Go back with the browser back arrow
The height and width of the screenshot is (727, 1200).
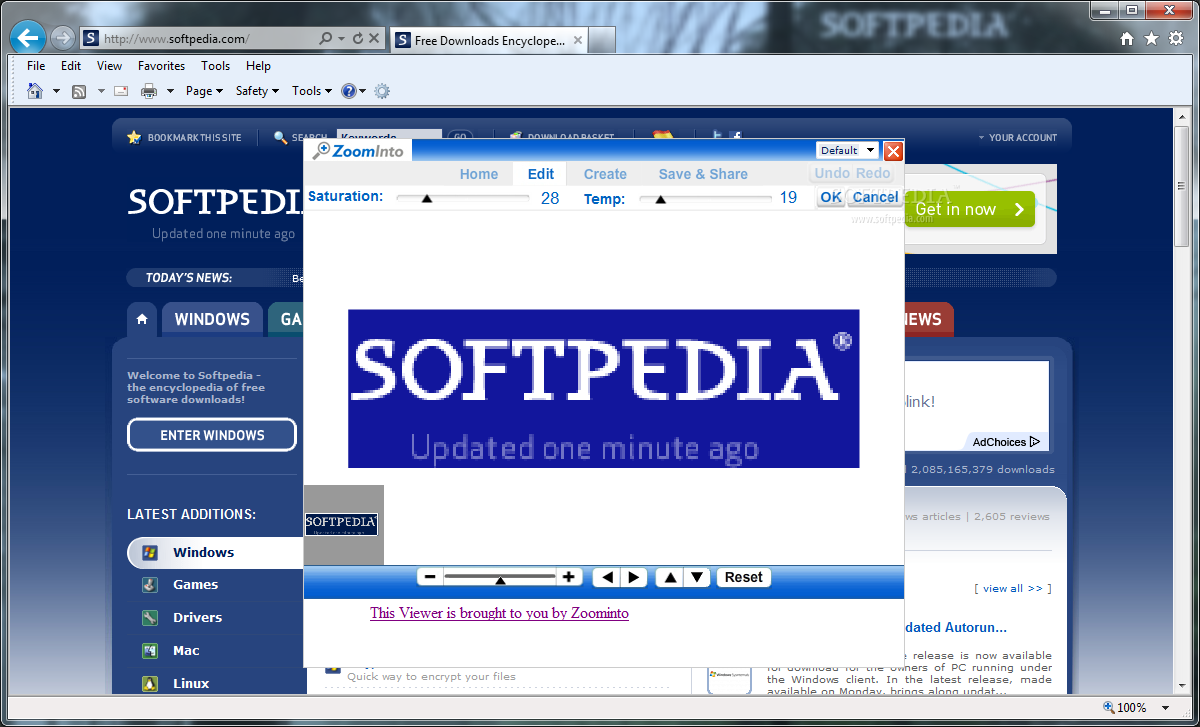(x=28, y=39)
